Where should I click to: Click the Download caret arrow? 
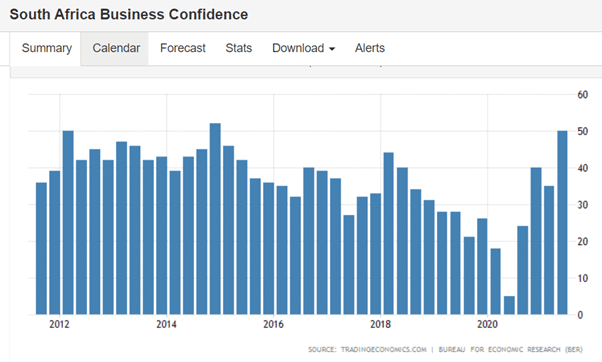(x=332, y=49)
